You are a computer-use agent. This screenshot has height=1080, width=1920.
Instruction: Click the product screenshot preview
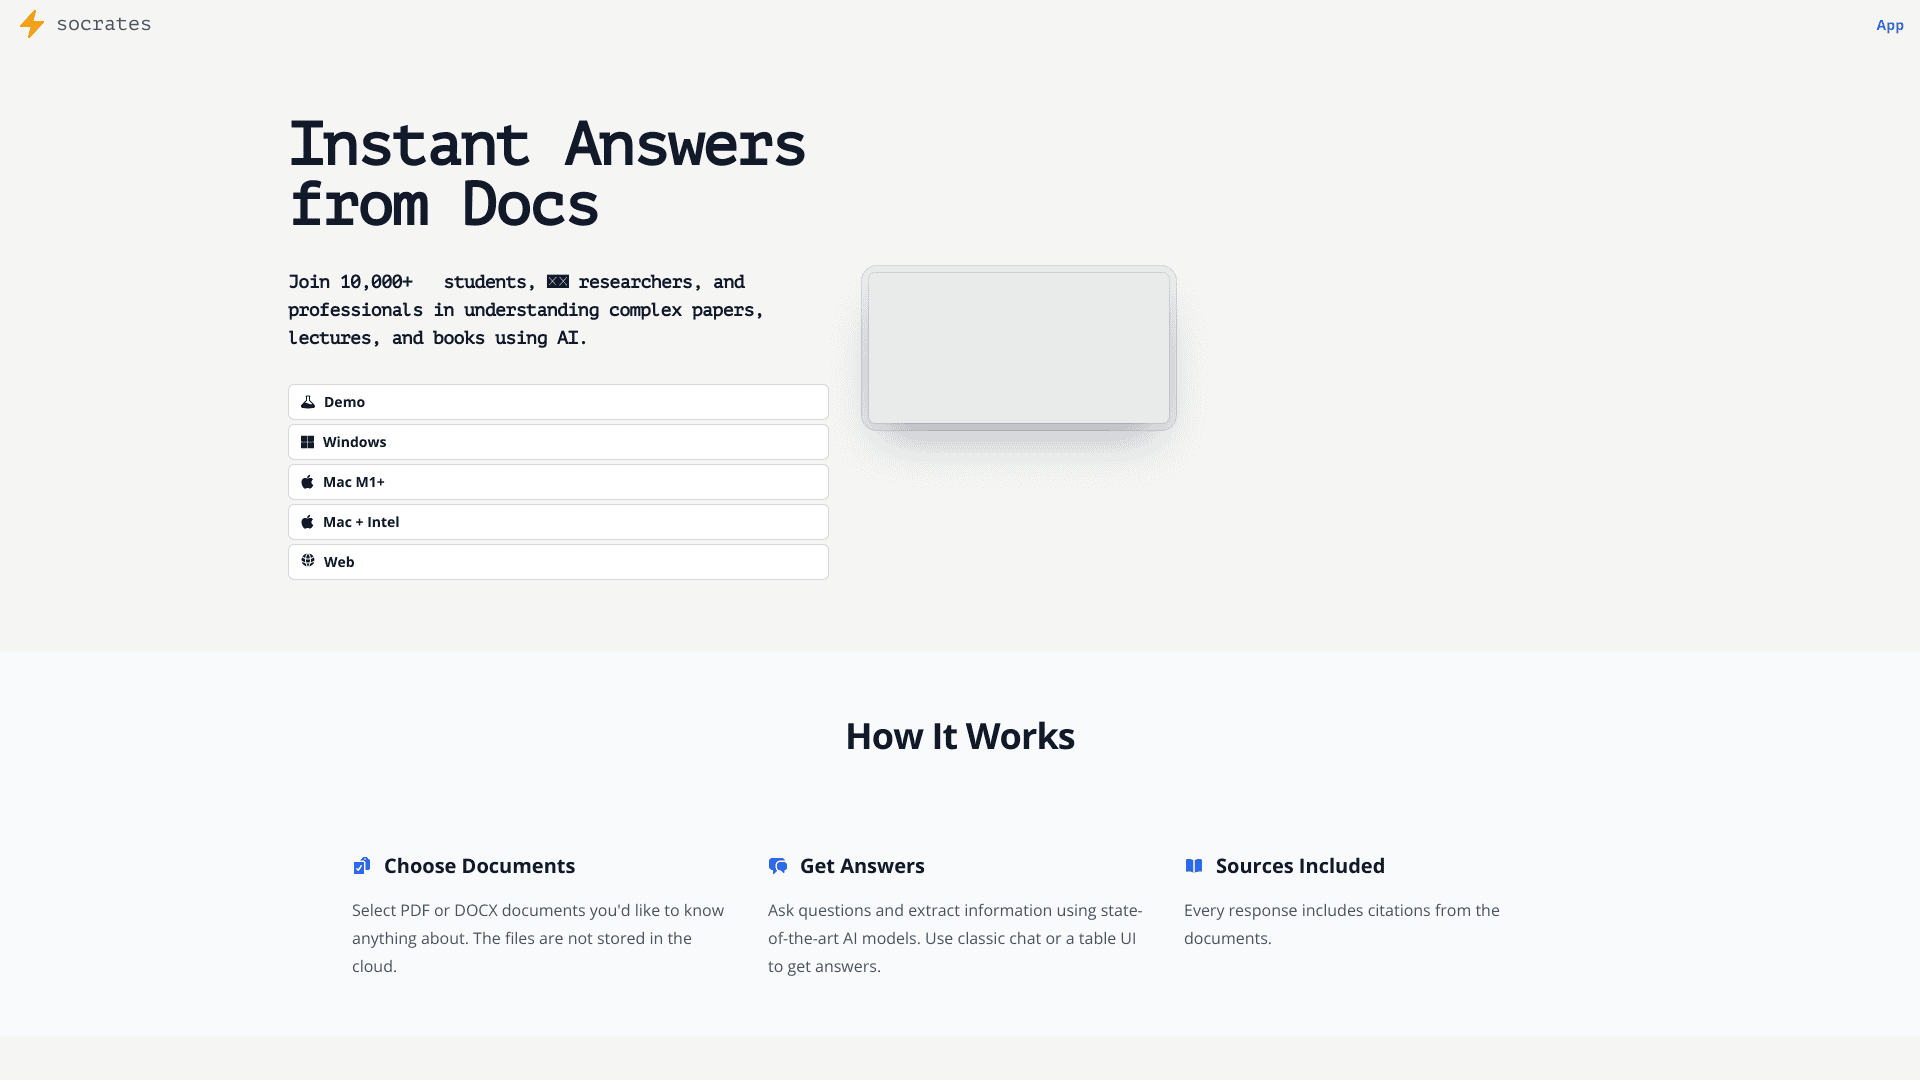tap(1018, 348)
